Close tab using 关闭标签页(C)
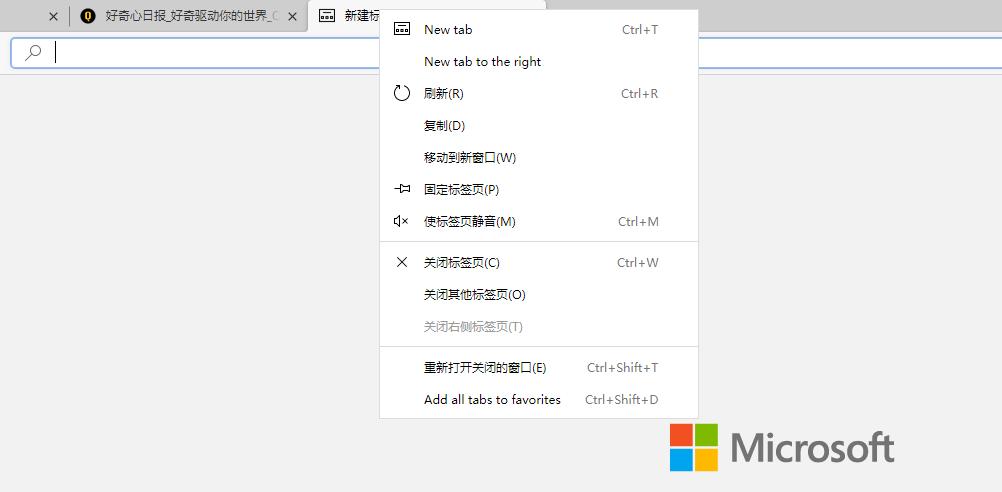1002x492 pixels. (539, 262)
